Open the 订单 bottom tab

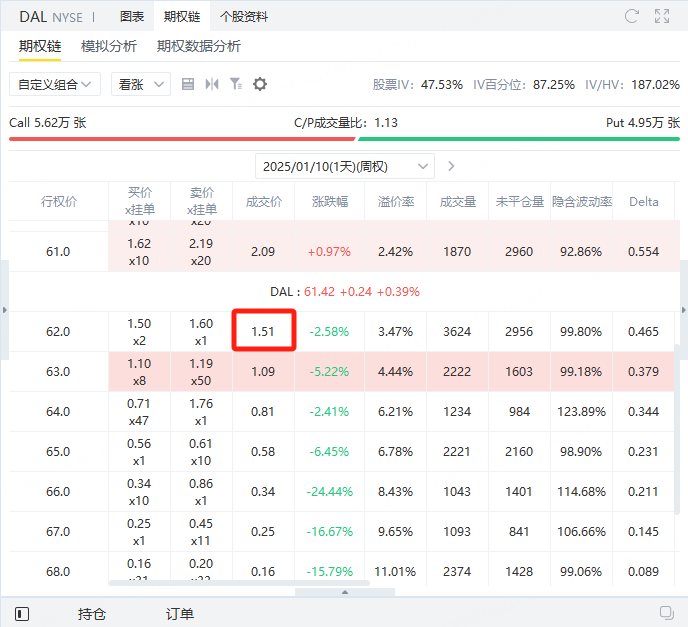pos(179,613)
